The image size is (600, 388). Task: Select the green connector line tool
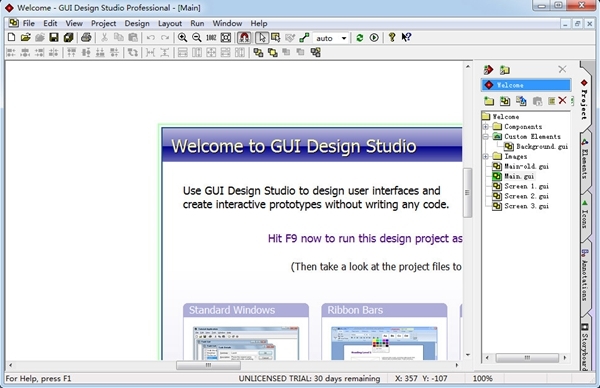coord(304,37)
